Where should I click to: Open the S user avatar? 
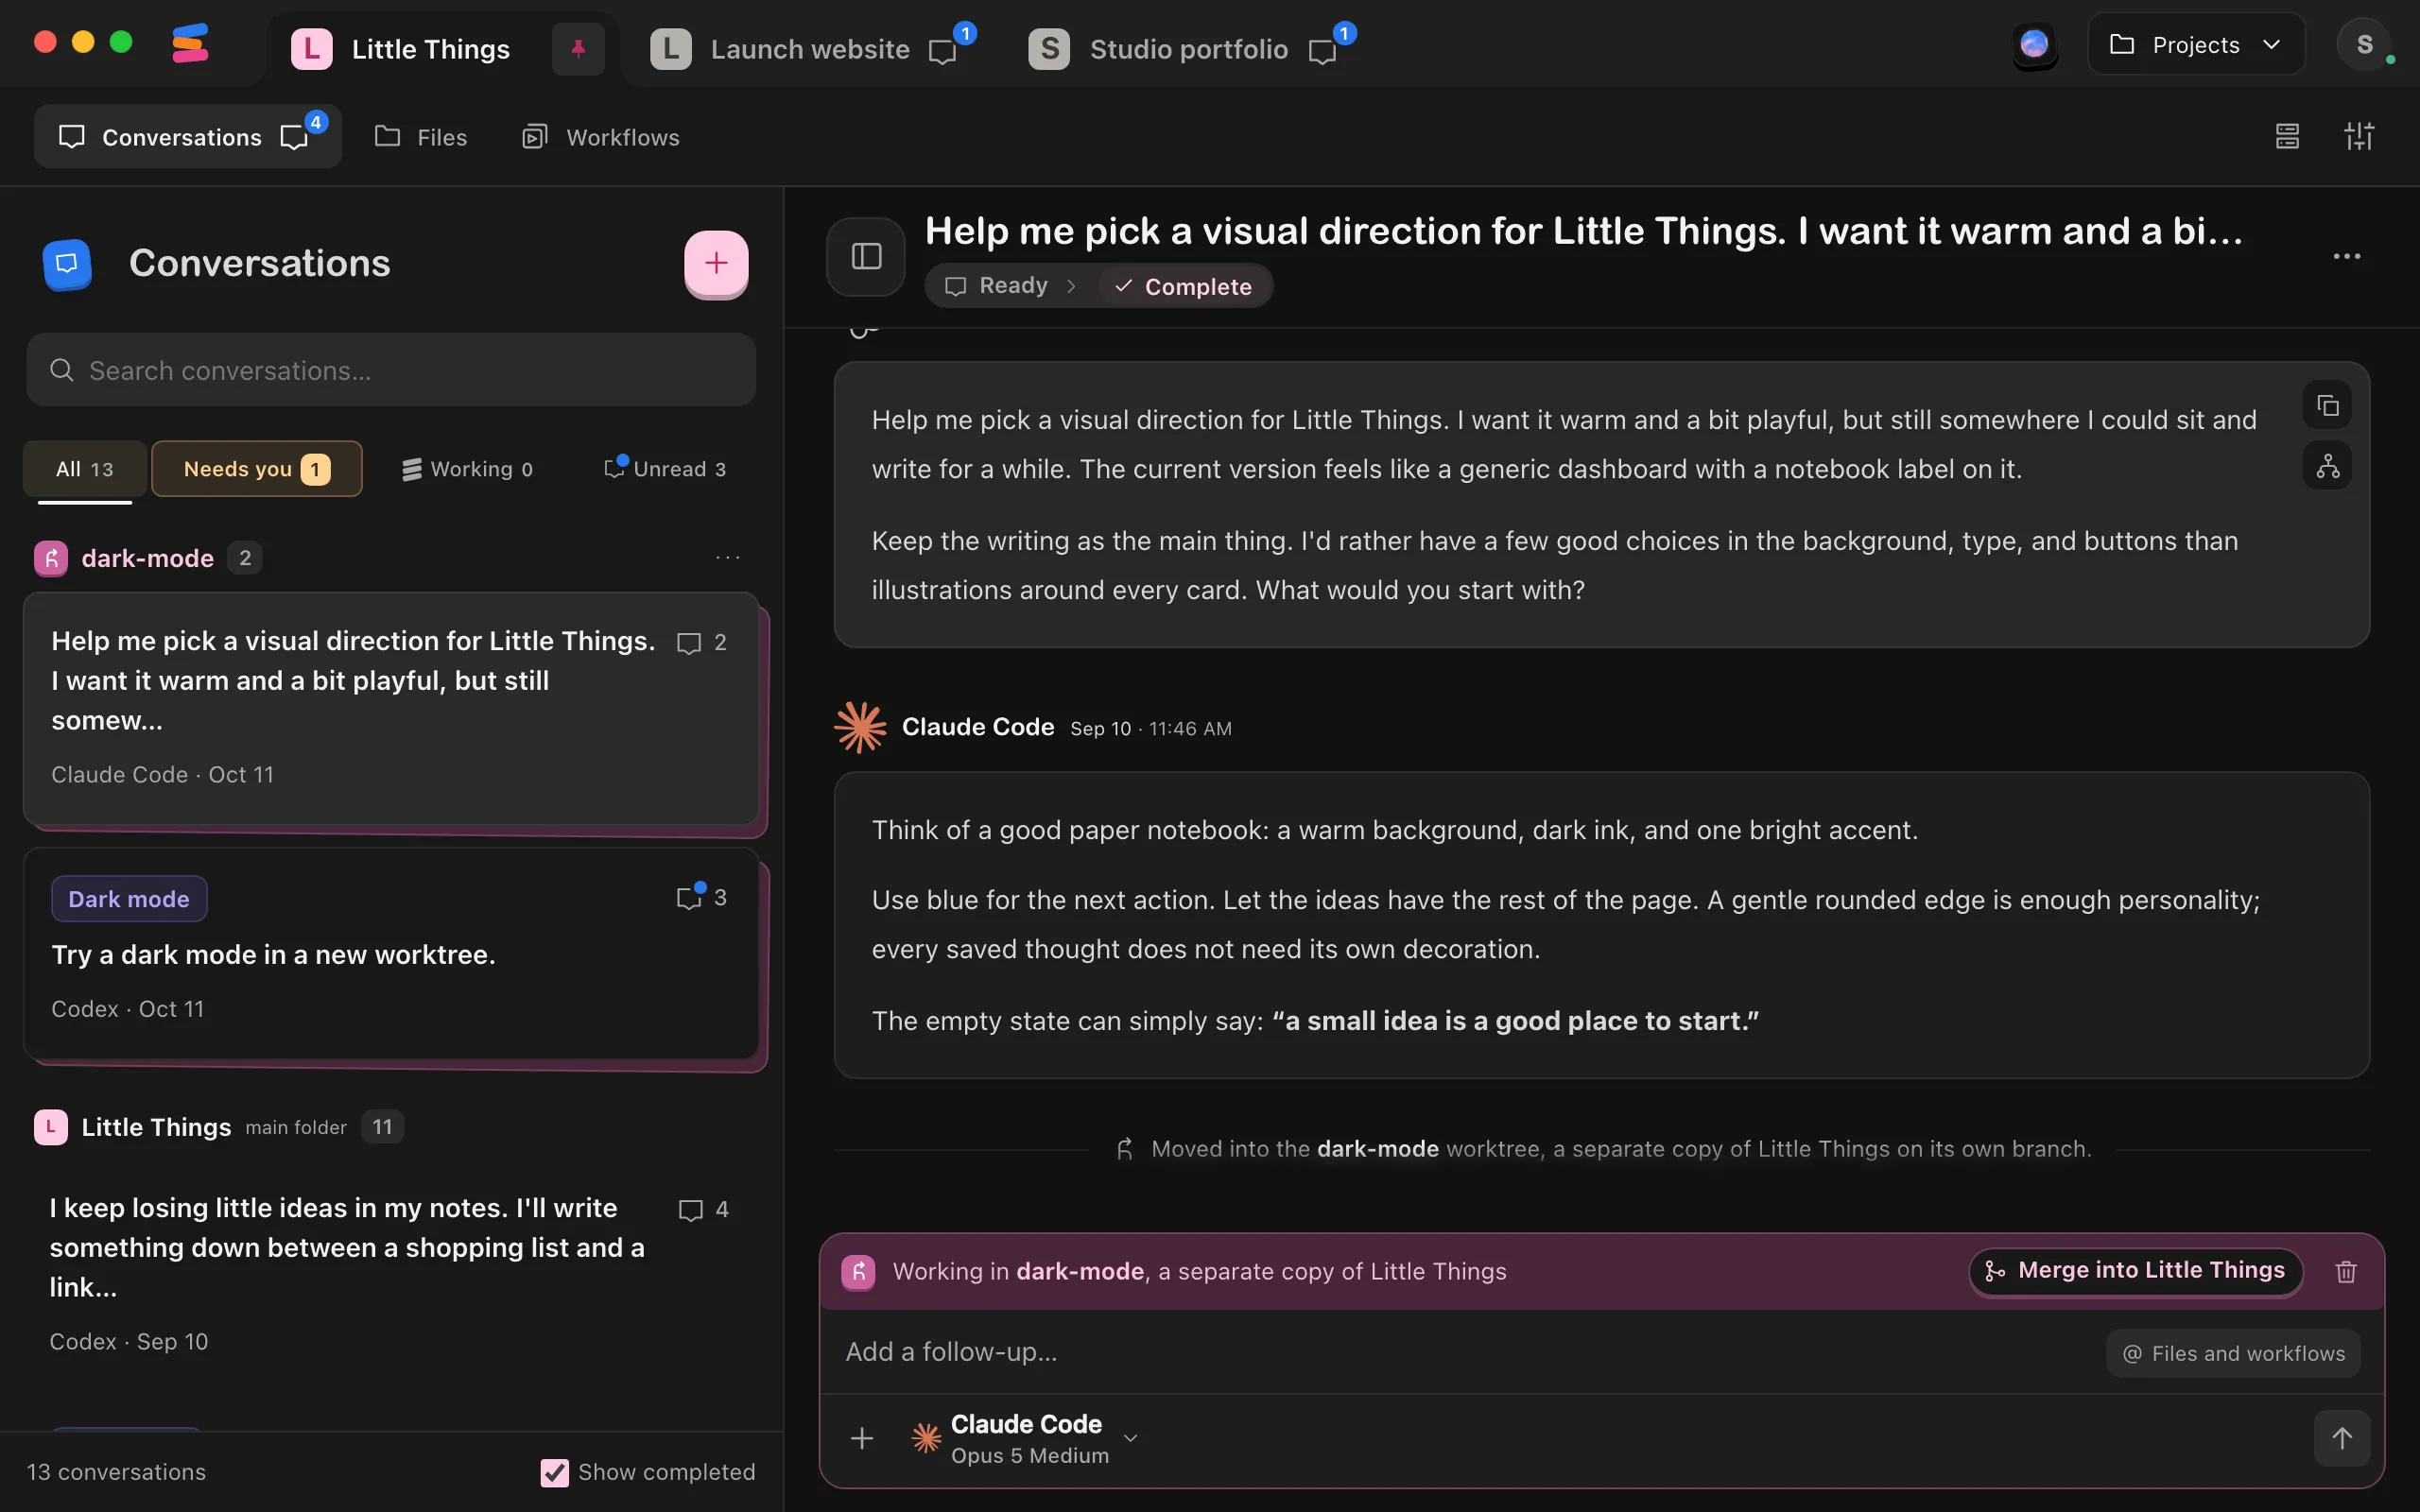coord(2364,45)
